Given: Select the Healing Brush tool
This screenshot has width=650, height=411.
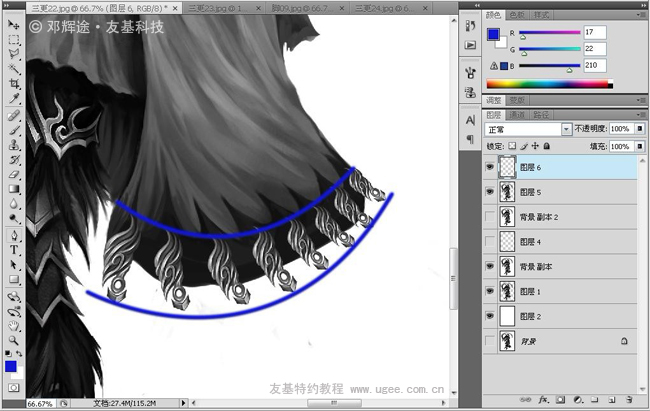Looking at the screenshot, I should click(x=13, y=115).
